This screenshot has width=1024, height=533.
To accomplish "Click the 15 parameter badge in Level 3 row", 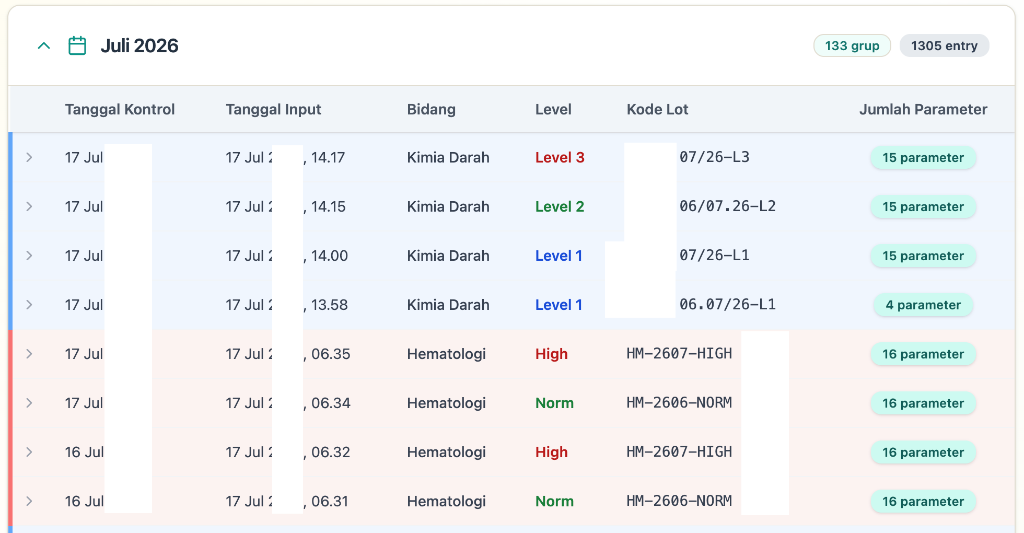I will 923,157.
